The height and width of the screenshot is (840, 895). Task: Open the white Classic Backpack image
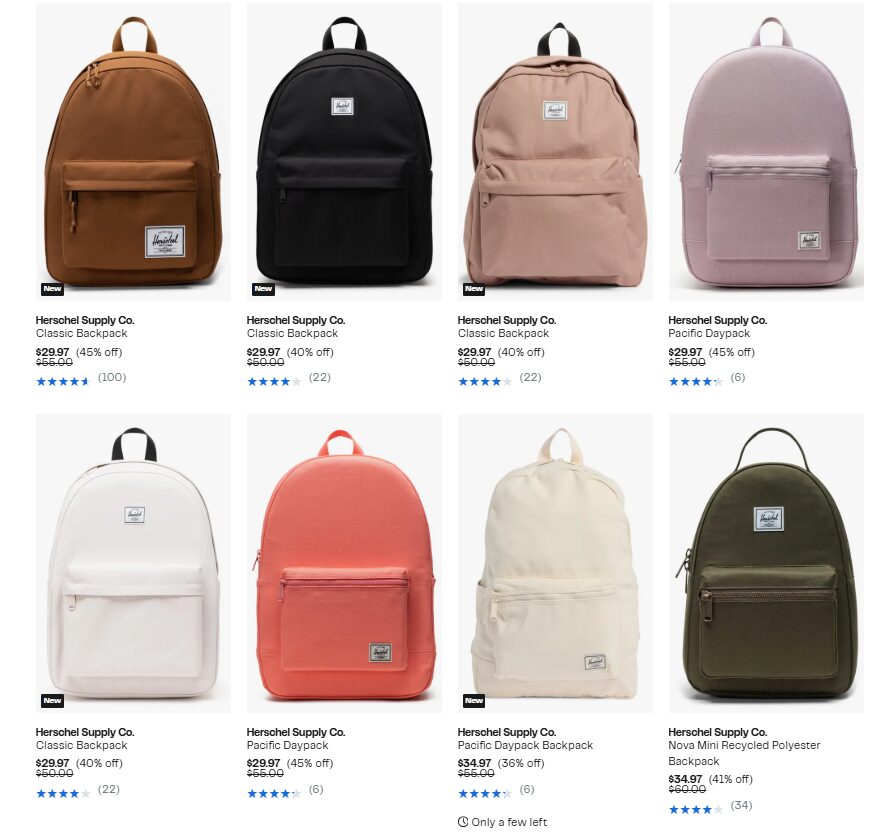coord(133,563)
